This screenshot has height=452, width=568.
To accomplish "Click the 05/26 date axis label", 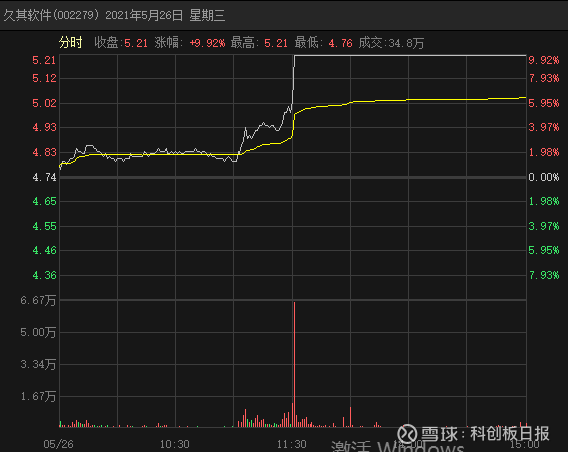I will tap(58, 444).
